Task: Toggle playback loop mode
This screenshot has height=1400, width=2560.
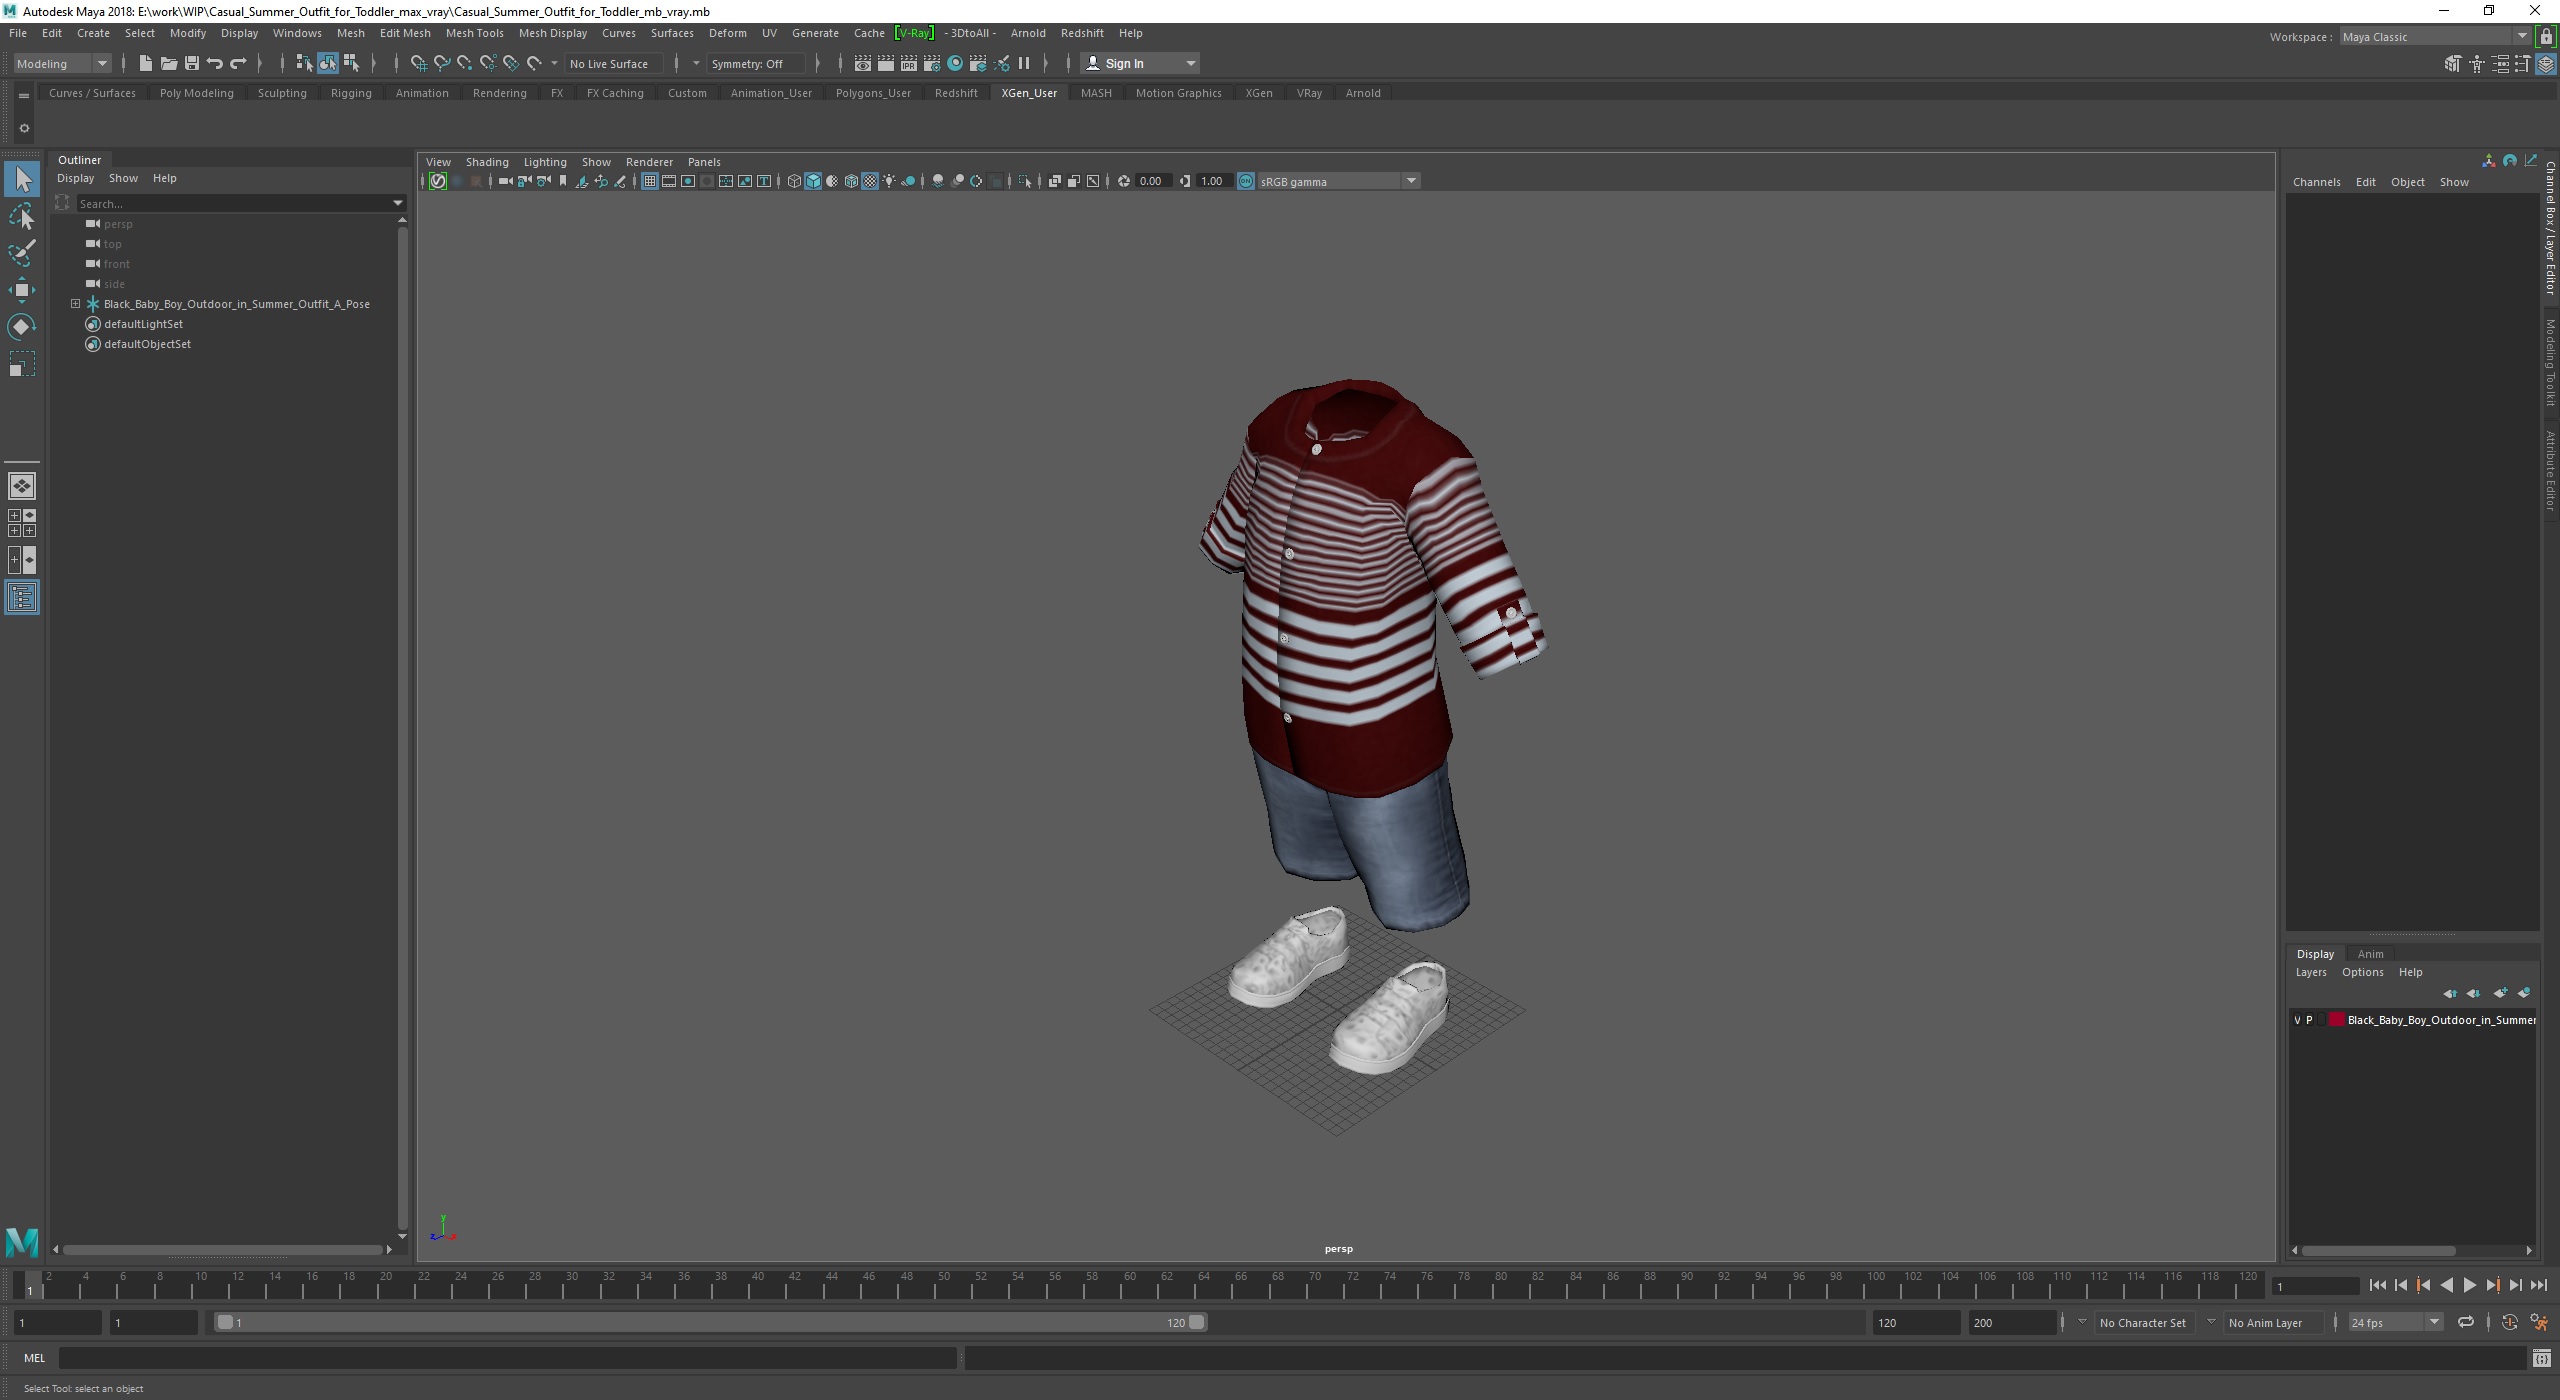Action: [2466, 1322]
